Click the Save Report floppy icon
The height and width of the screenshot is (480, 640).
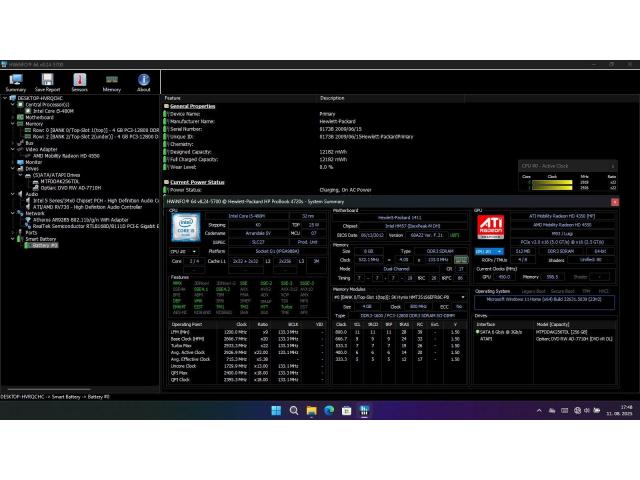[x=47, y=82]
